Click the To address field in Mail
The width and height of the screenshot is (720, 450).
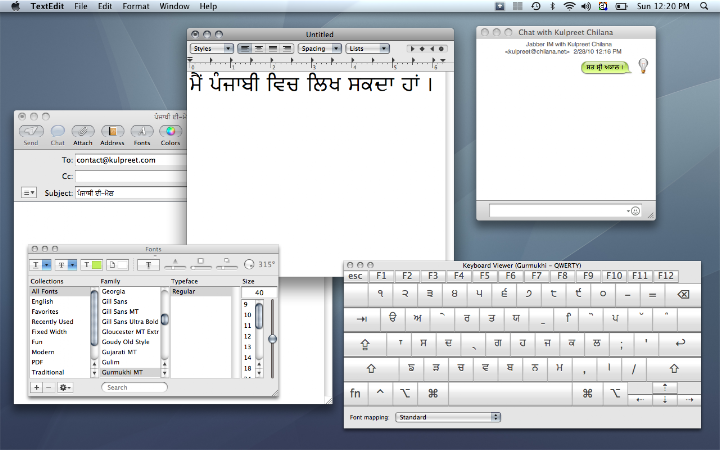131,160
